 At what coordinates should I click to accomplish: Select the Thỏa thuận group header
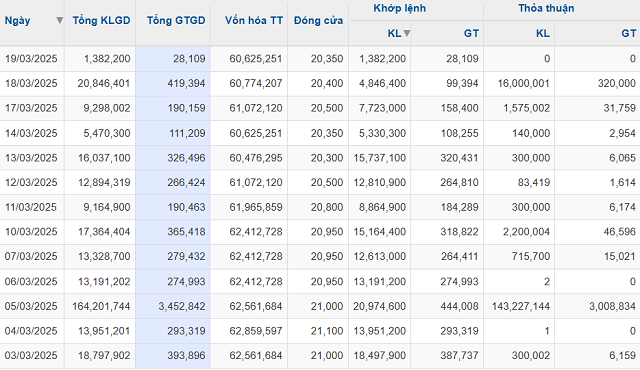click(x=546, y=8)
